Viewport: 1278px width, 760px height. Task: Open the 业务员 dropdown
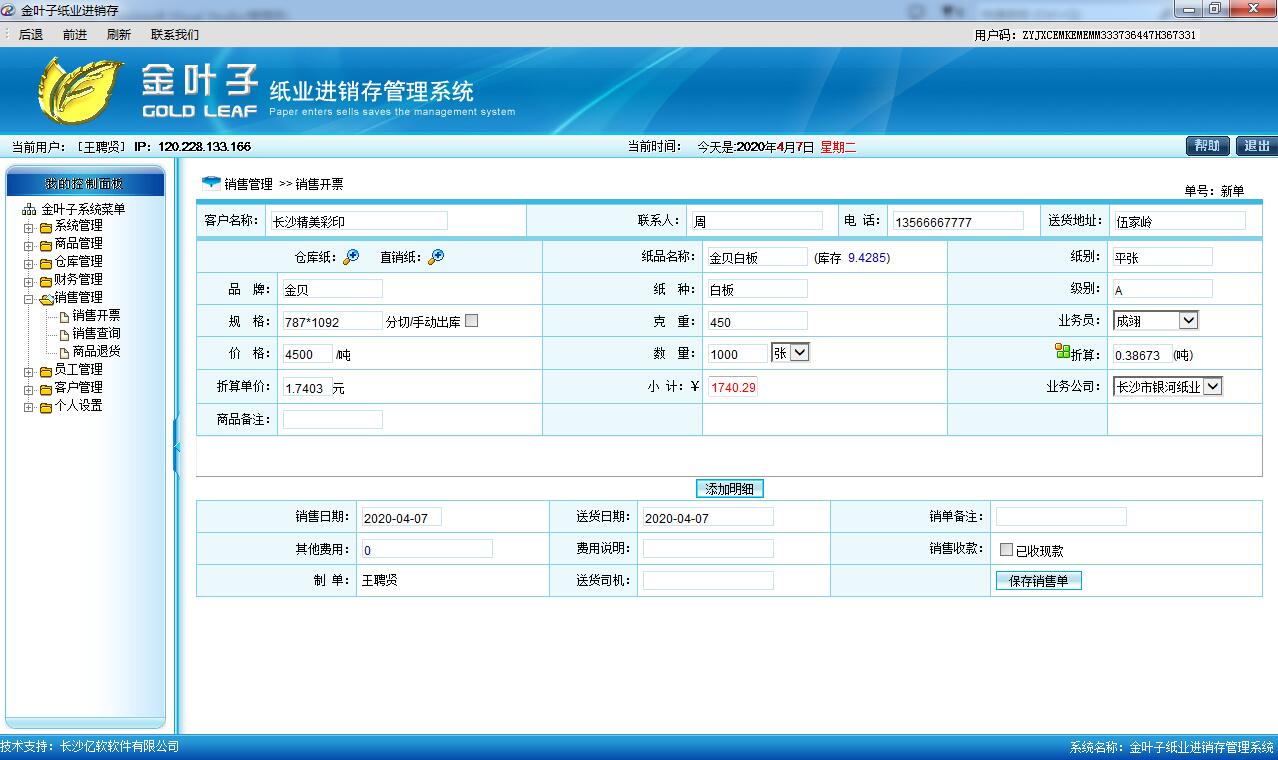(1187, 321)
